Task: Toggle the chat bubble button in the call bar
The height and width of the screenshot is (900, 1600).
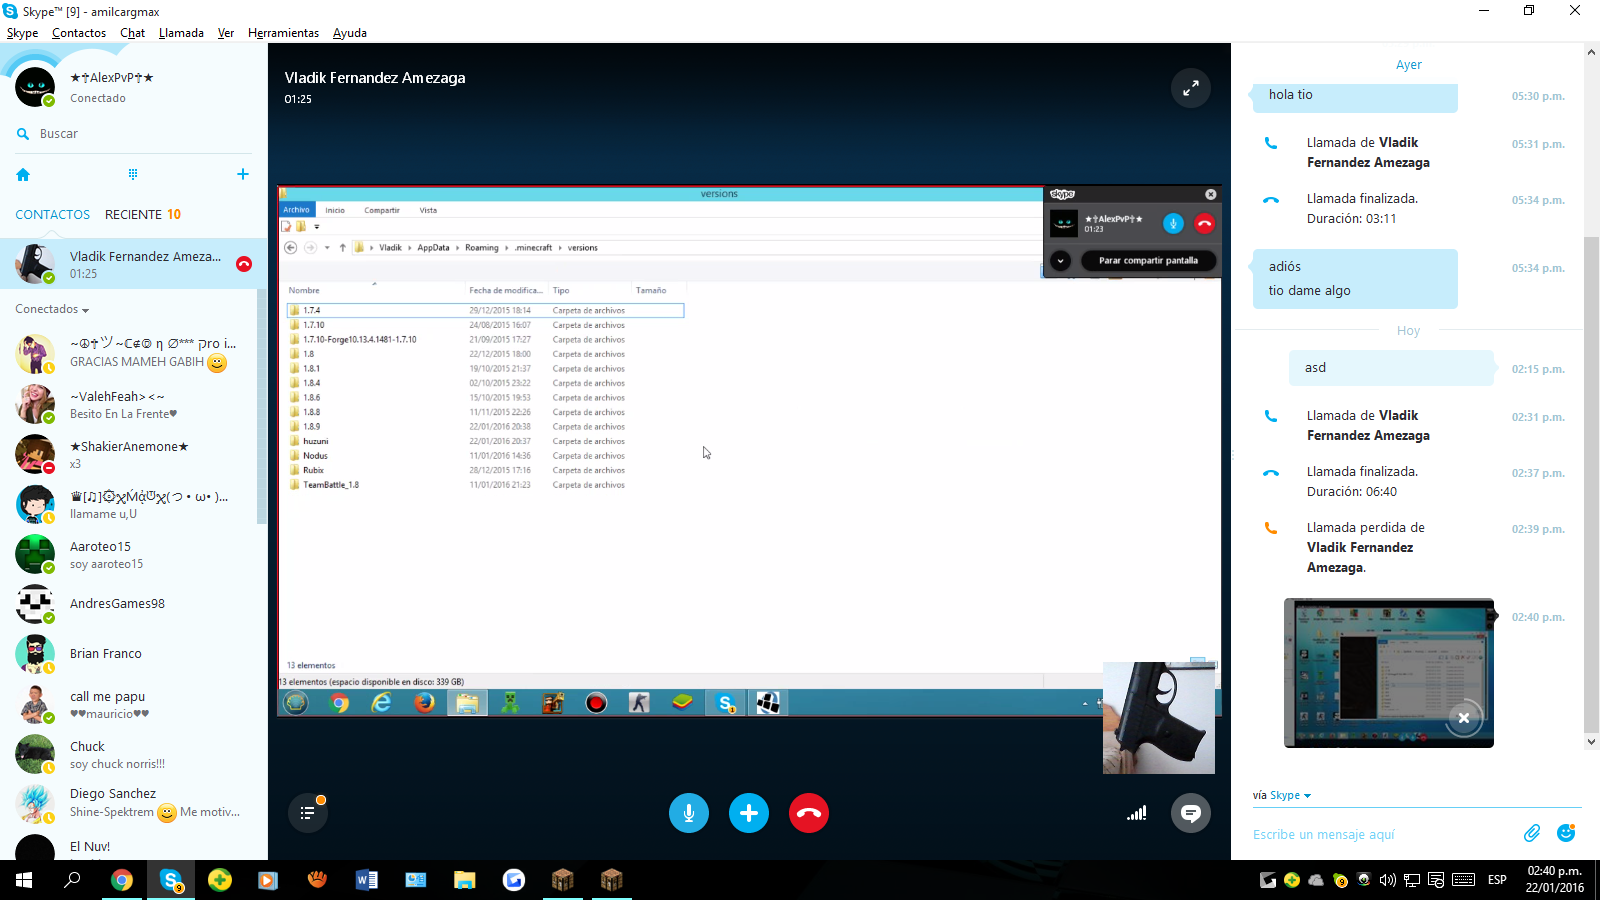Action: 1191,813
